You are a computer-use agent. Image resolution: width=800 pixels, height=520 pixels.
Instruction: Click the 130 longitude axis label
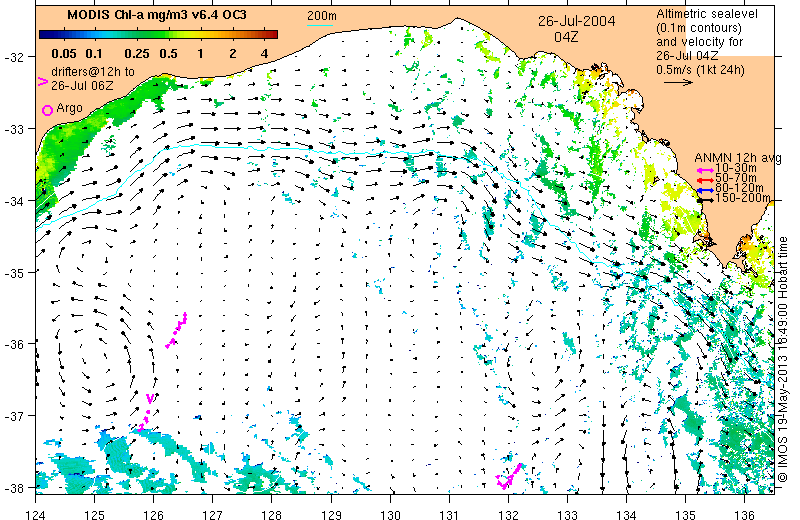point(390,514)
